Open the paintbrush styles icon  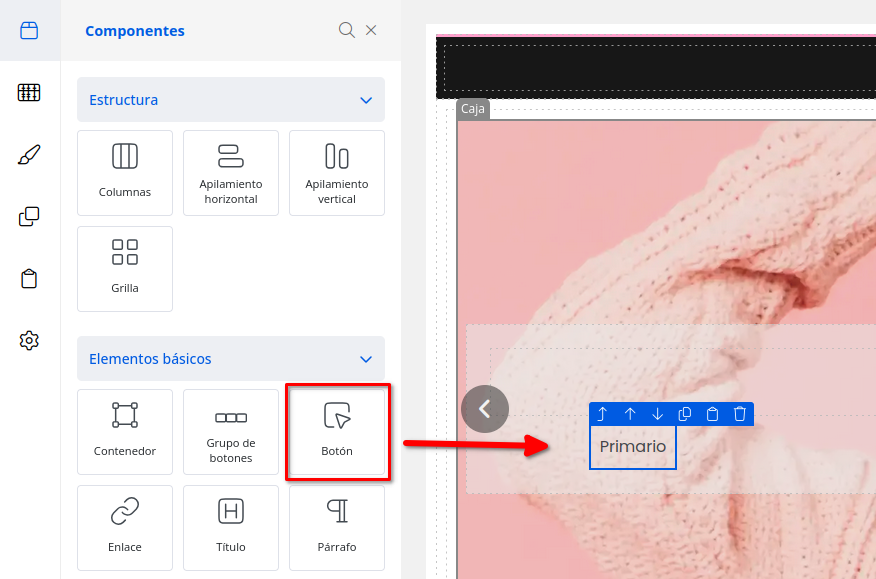click(29, 155)
